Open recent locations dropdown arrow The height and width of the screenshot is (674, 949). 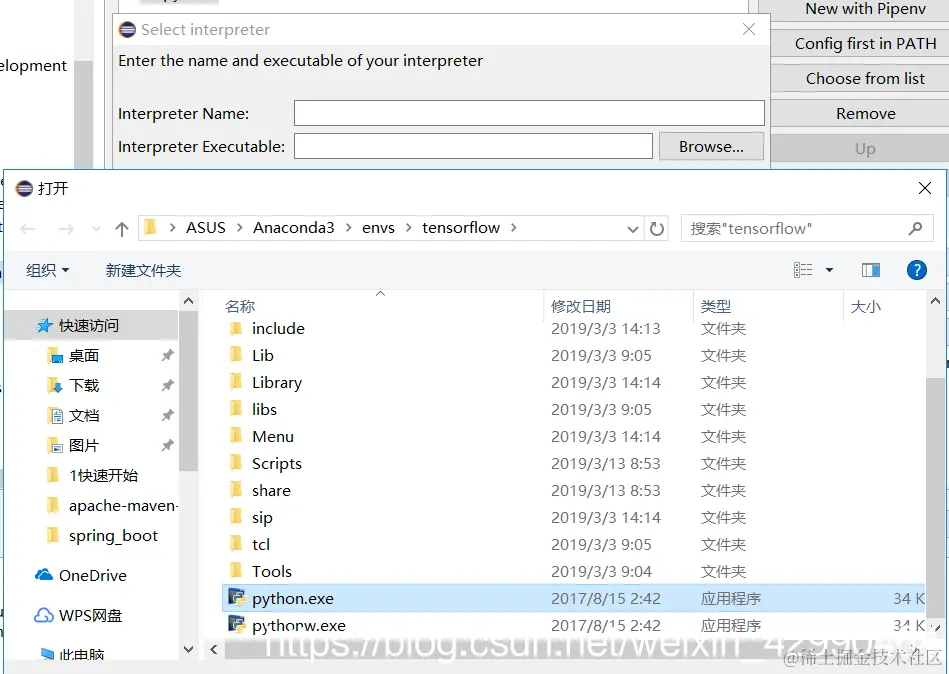(96, 229)
